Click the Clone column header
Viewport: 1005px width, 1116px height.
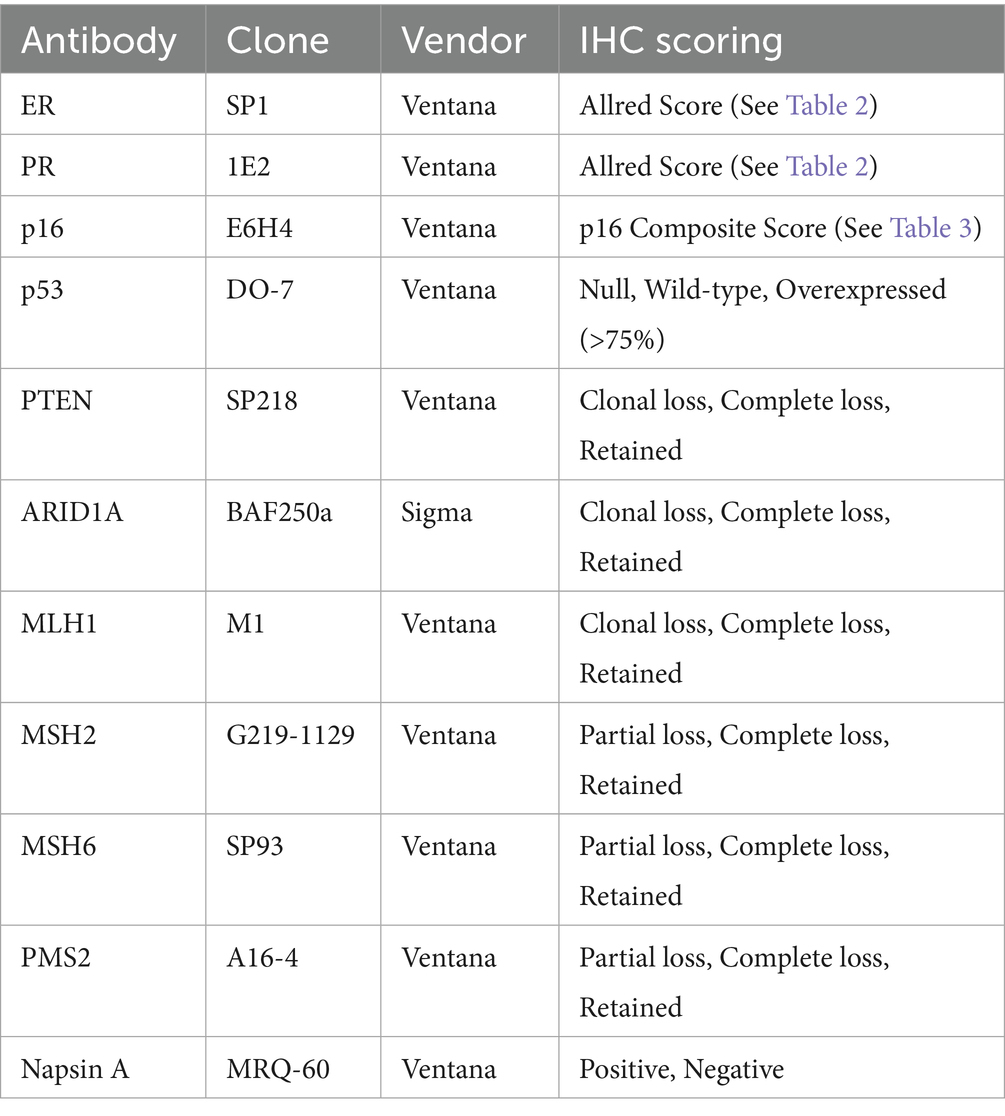point(277,41)
